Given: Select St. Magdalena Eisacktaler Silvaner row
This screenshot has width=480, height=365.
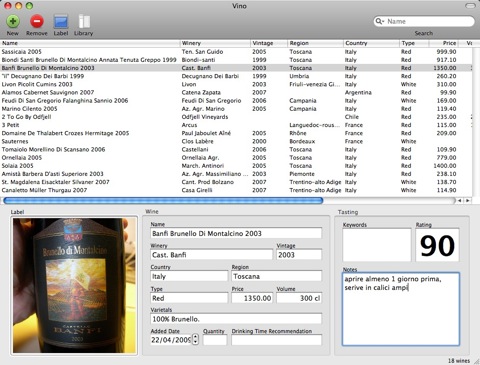Looking at the screenshot, I should [236, 182].
